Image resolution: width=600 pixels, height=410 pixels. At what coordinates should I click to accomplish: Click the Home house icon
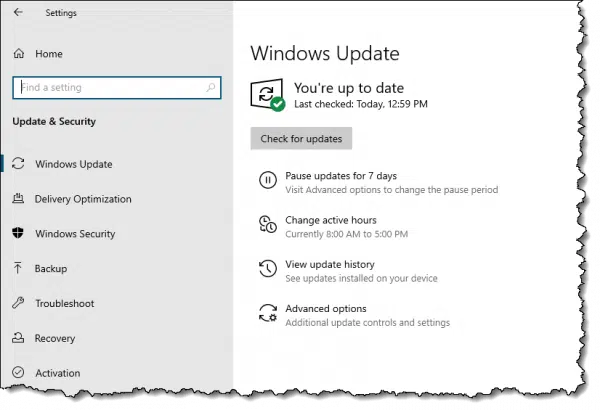[19, 54]
